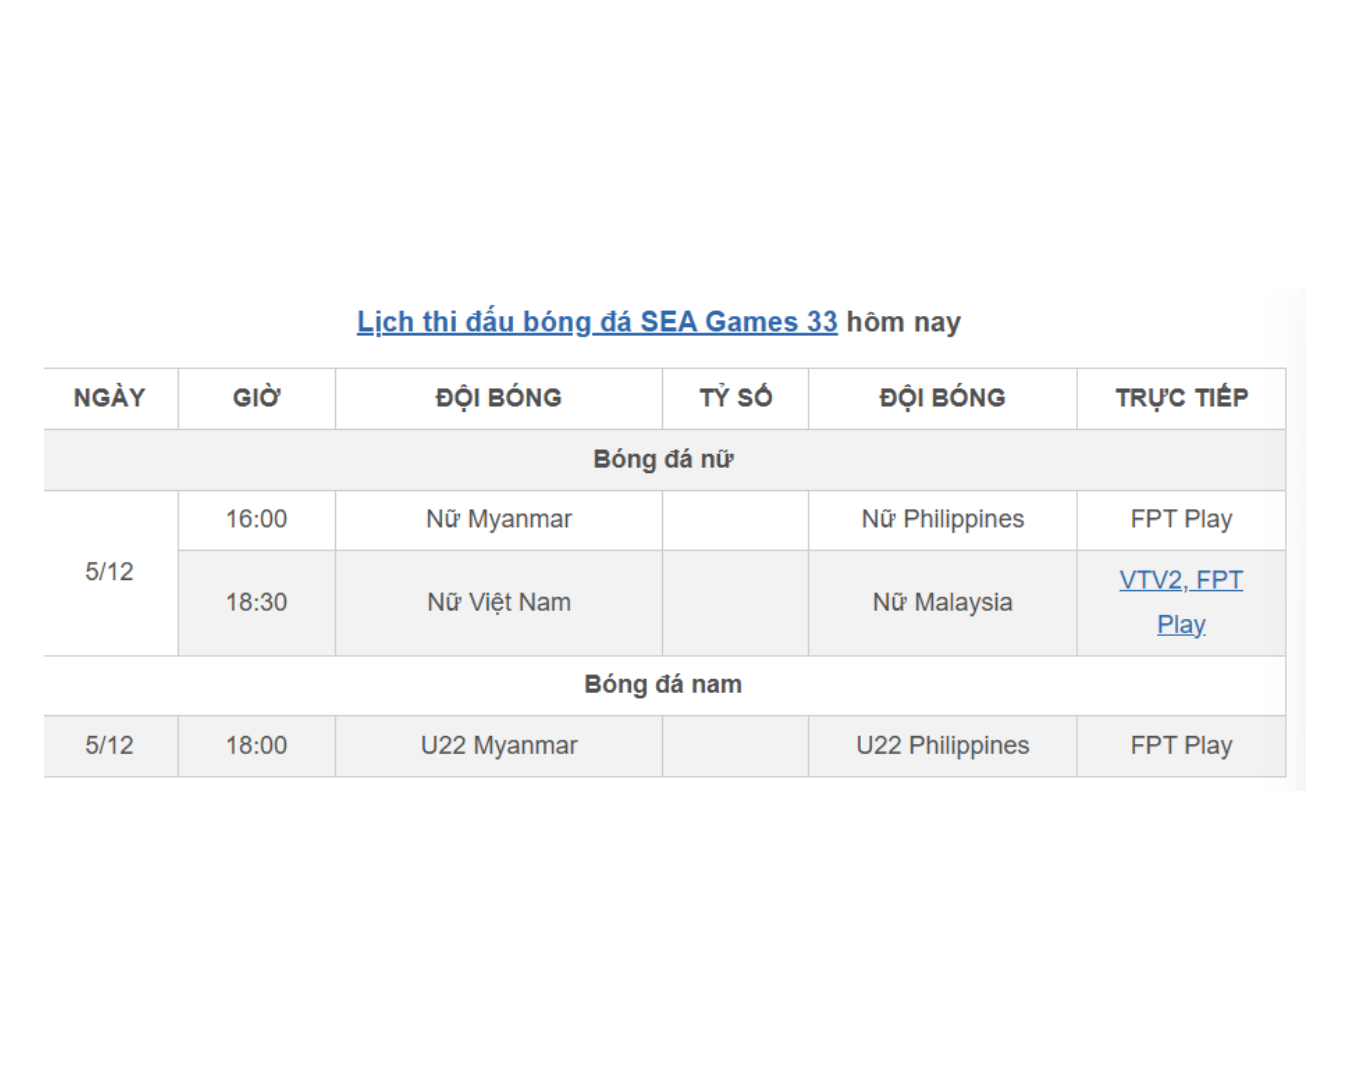Image resolution: width=1350 pixels, height=1080 pixels.
Task: Click FPT Play in the Nữ Myanmar row
Action: (1181, 519)
